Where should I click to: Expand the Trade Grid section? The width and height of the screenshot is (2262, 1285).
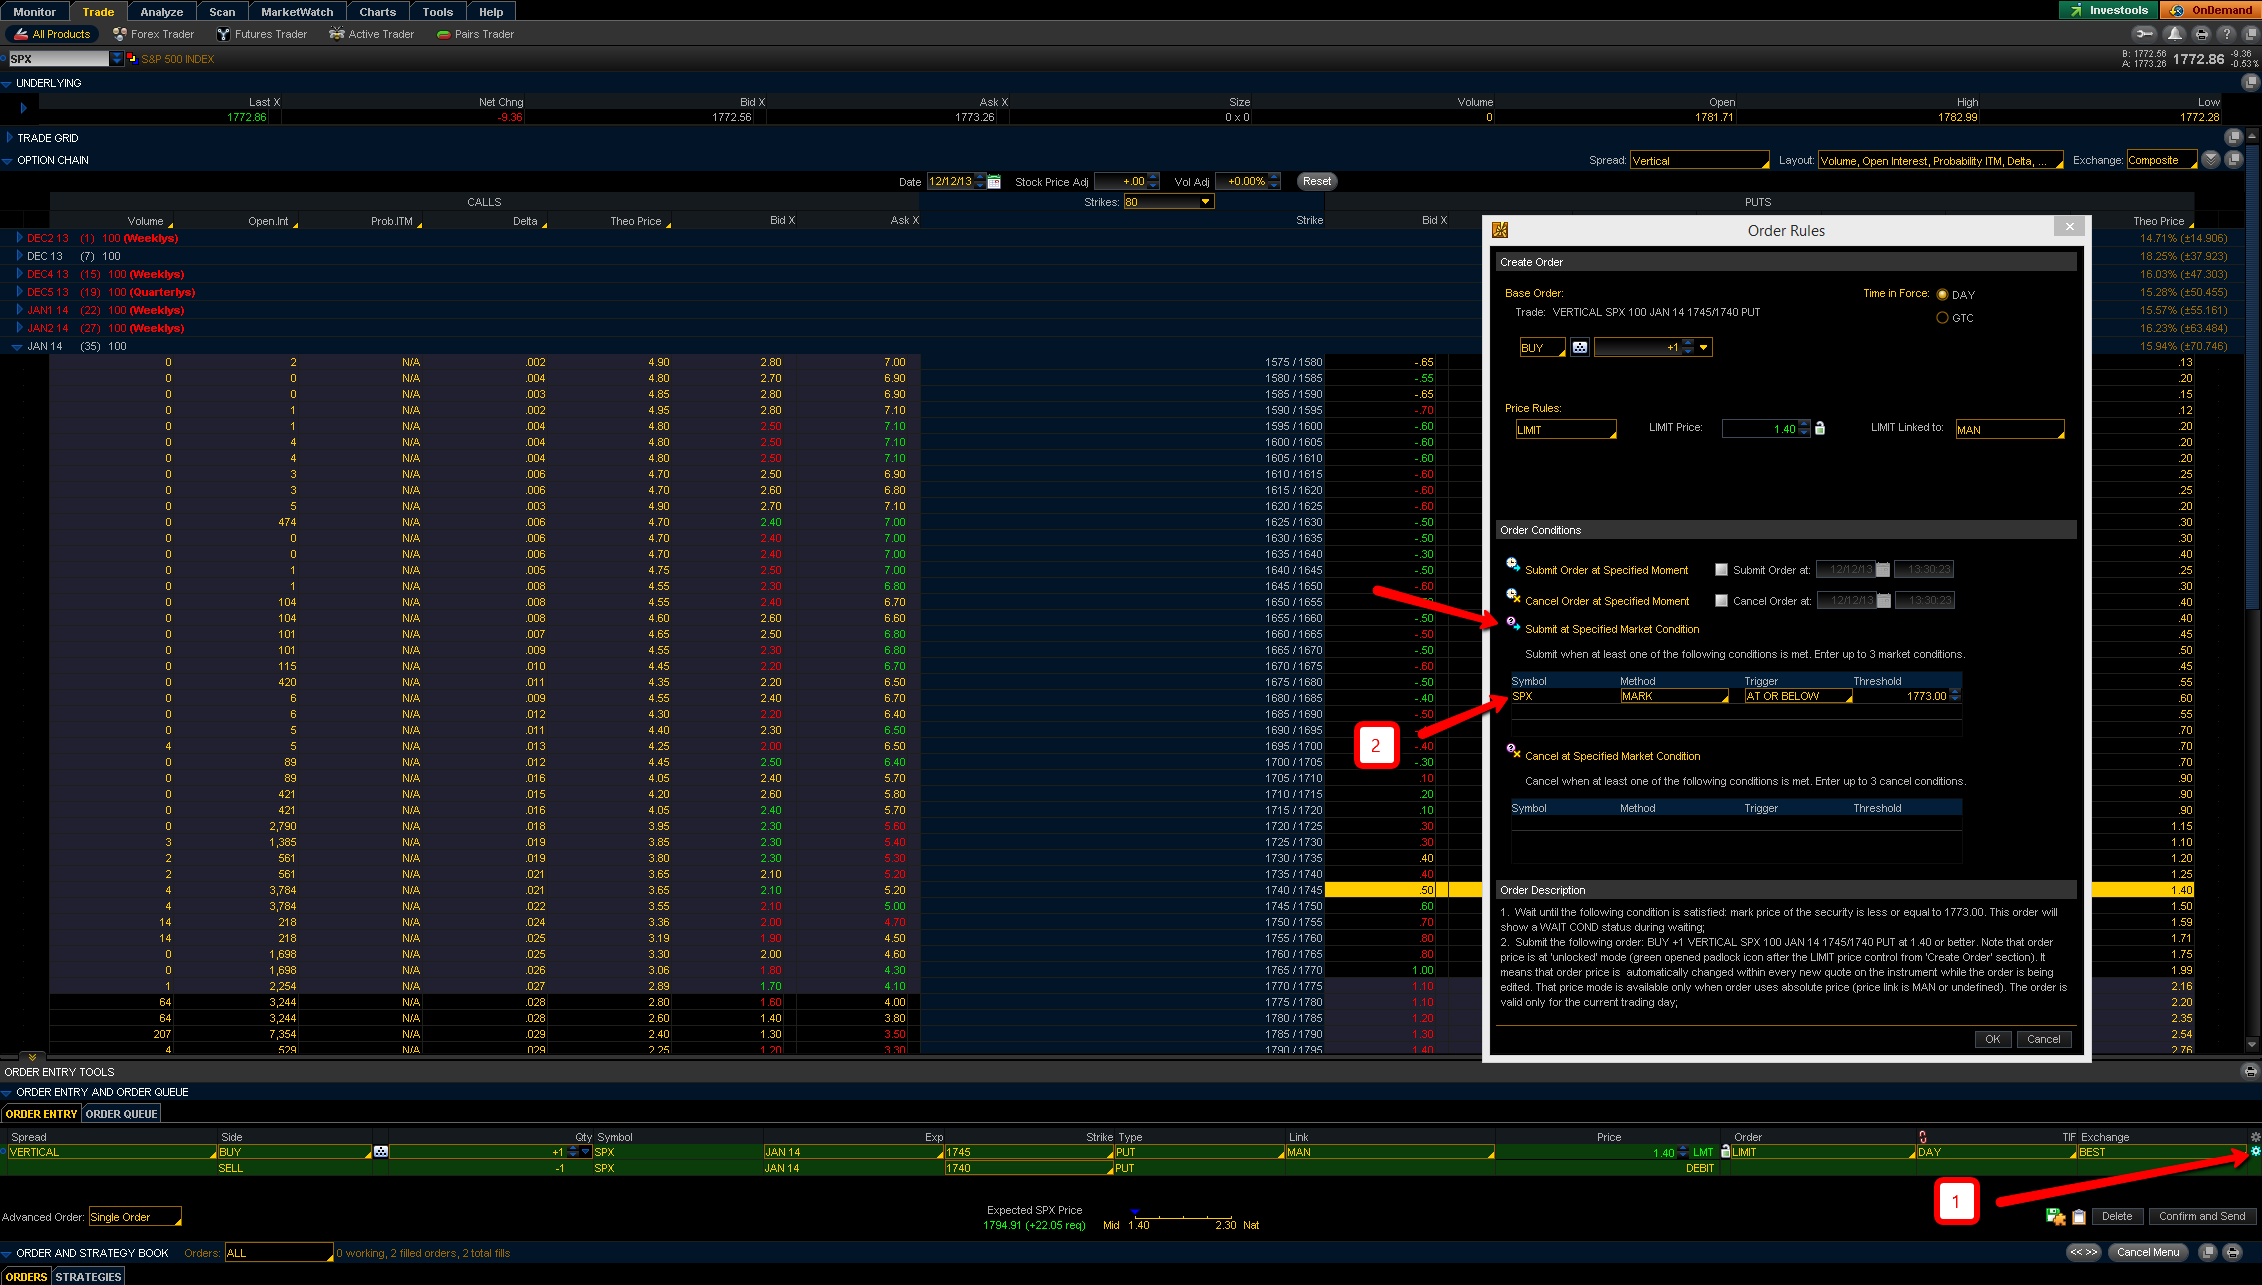click(10, 138)
